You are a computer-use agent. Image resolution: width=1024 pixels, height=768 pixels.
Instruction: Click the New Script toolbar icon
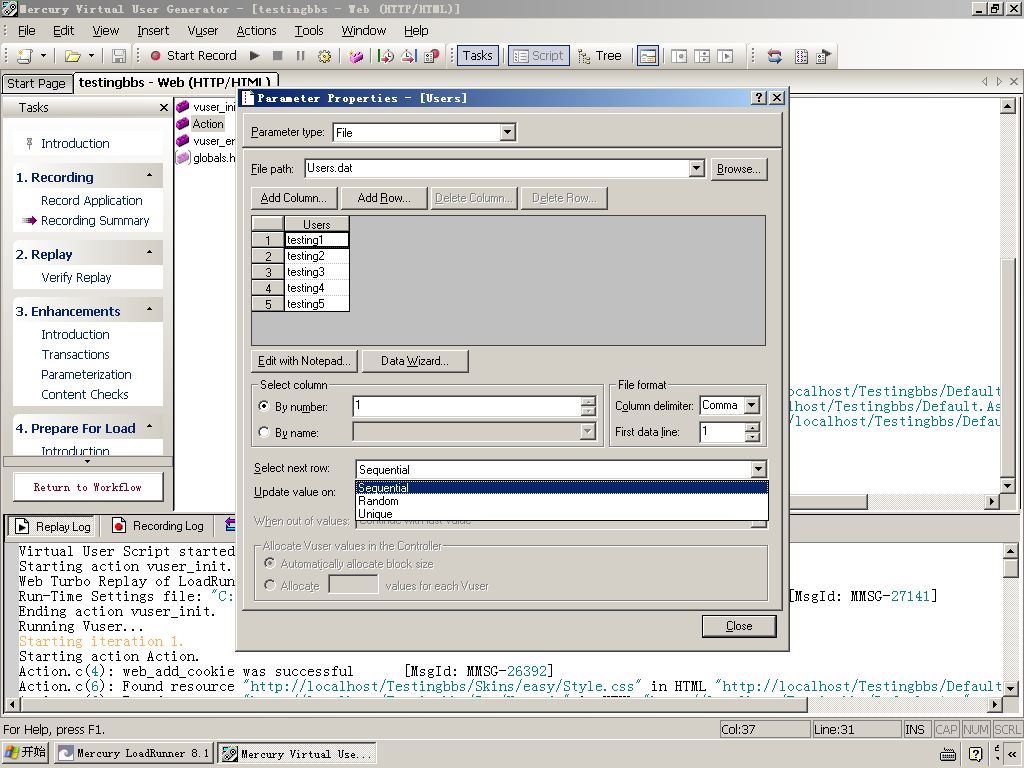(25, 56)
